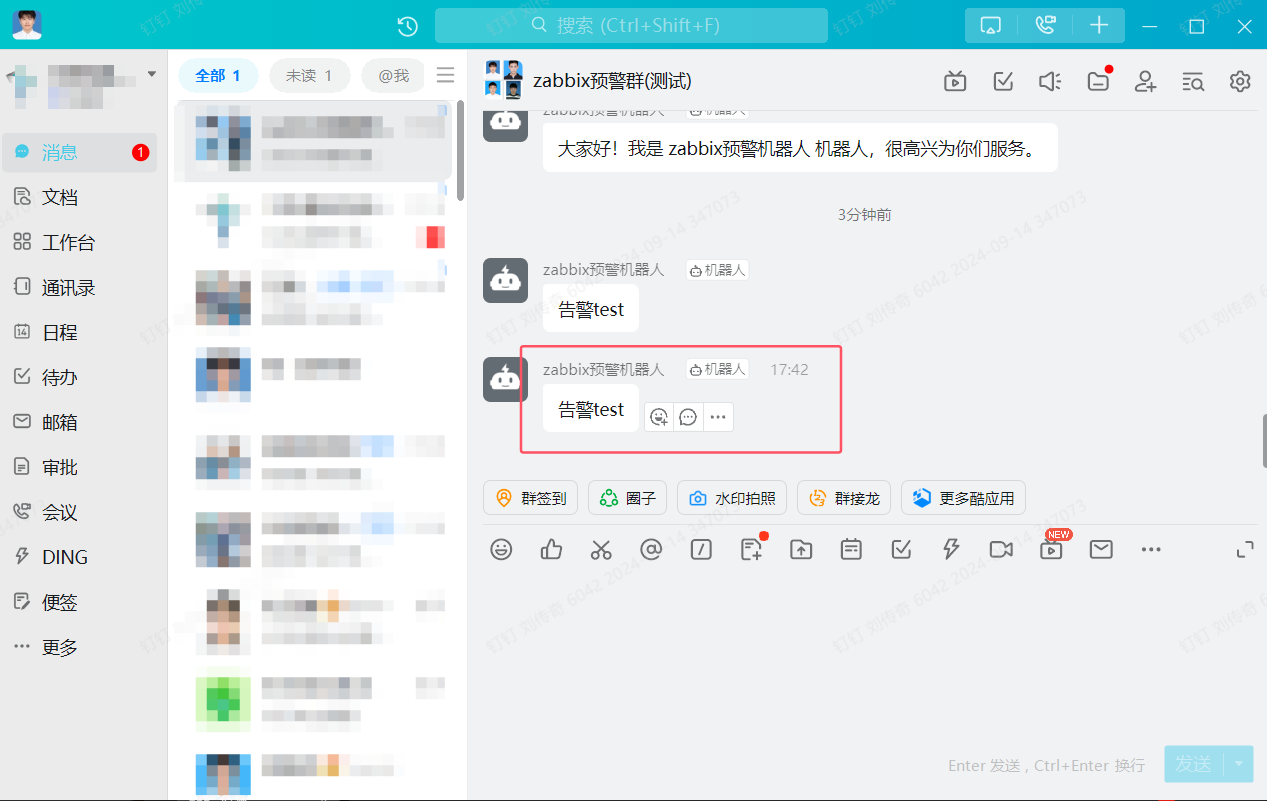Reply to the 17:42 告警test message
The height and width of the screenshot is (801, 1267).
tap(688, 417)
